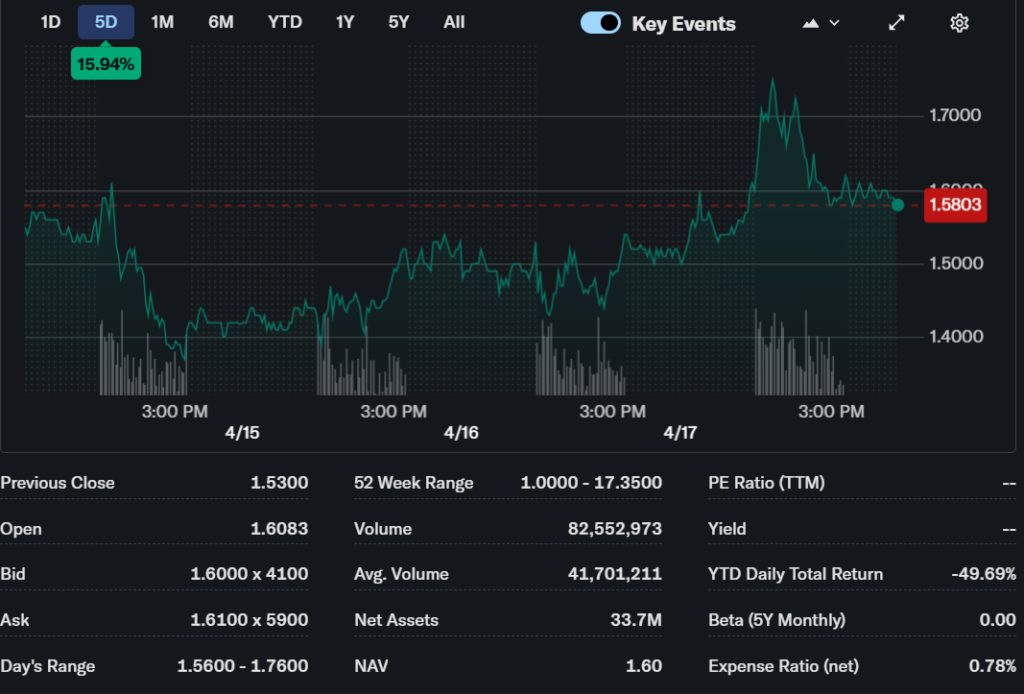Image resolution: width=1024 pixels, height=694 pixels.
Task: Show the 5Y time range
Action: 399,22
